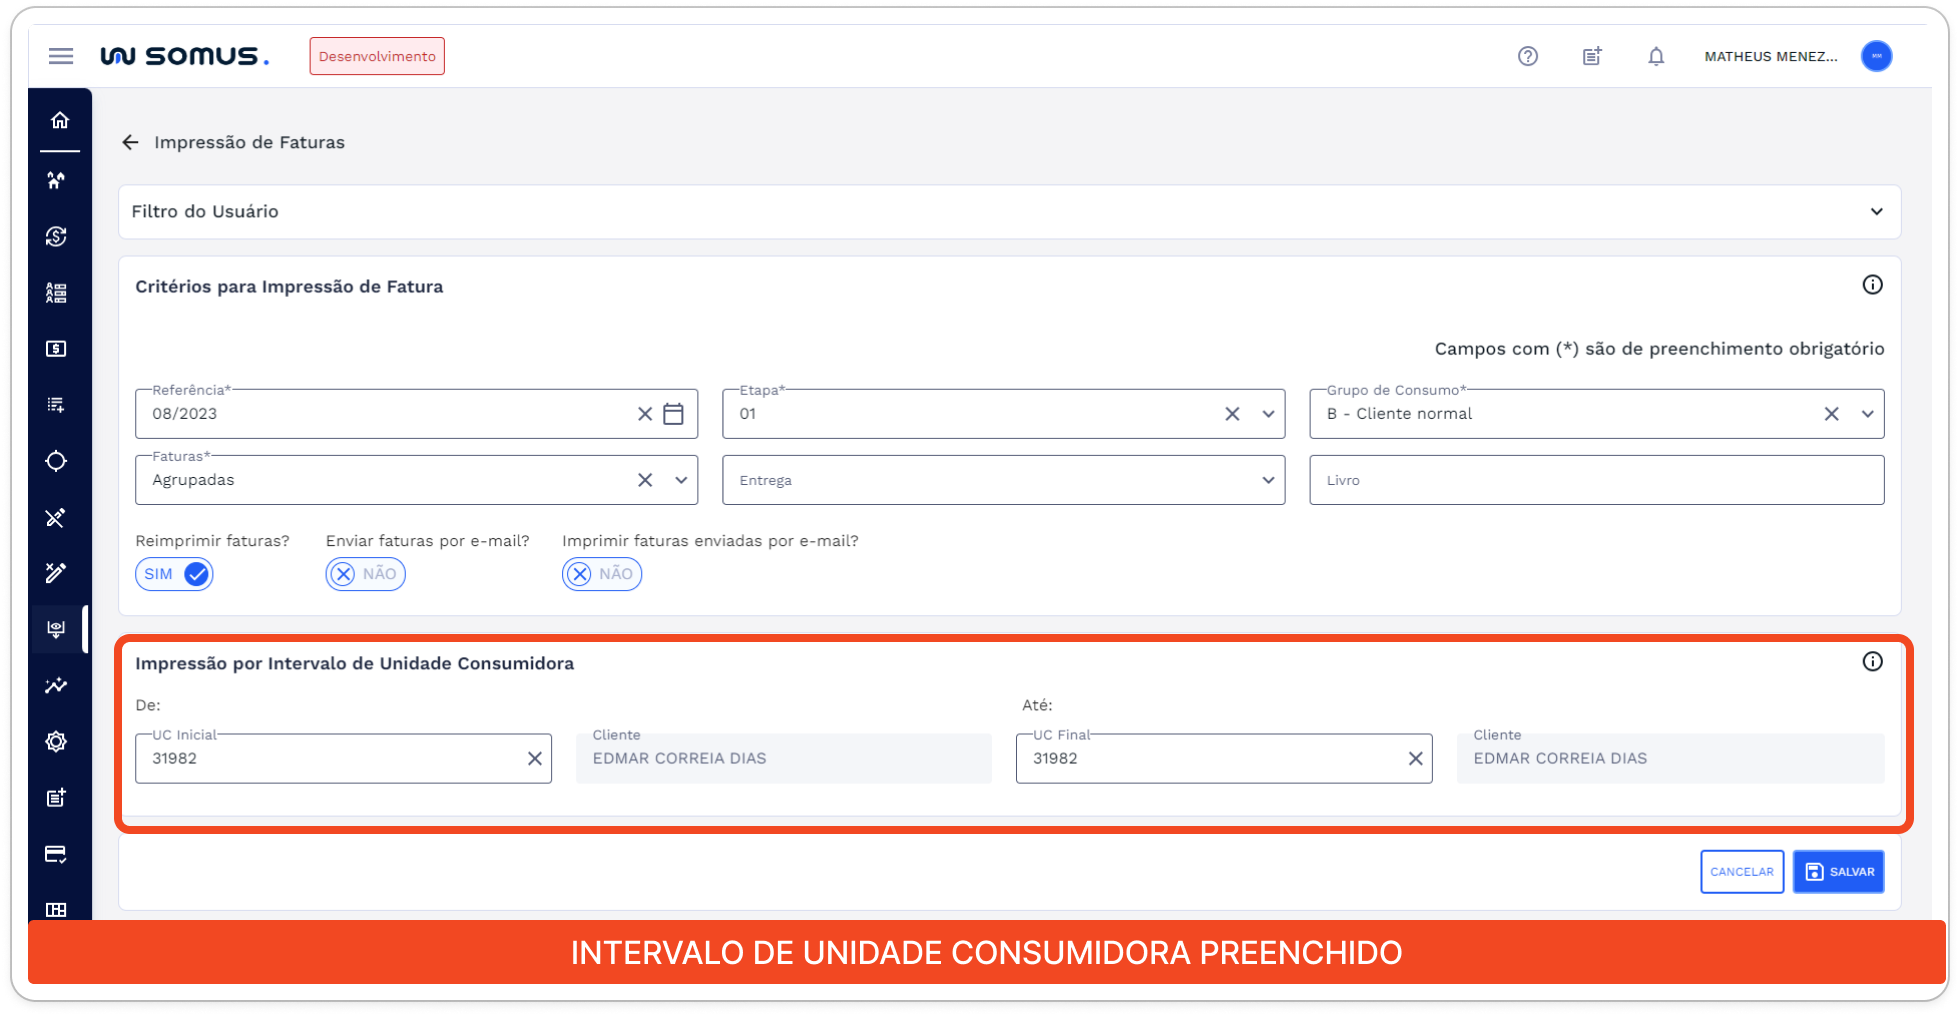Open the Home icon in the sidebar
Image resolution: width=1960 pixels, height=1016 pixels.
pos(60,119)
